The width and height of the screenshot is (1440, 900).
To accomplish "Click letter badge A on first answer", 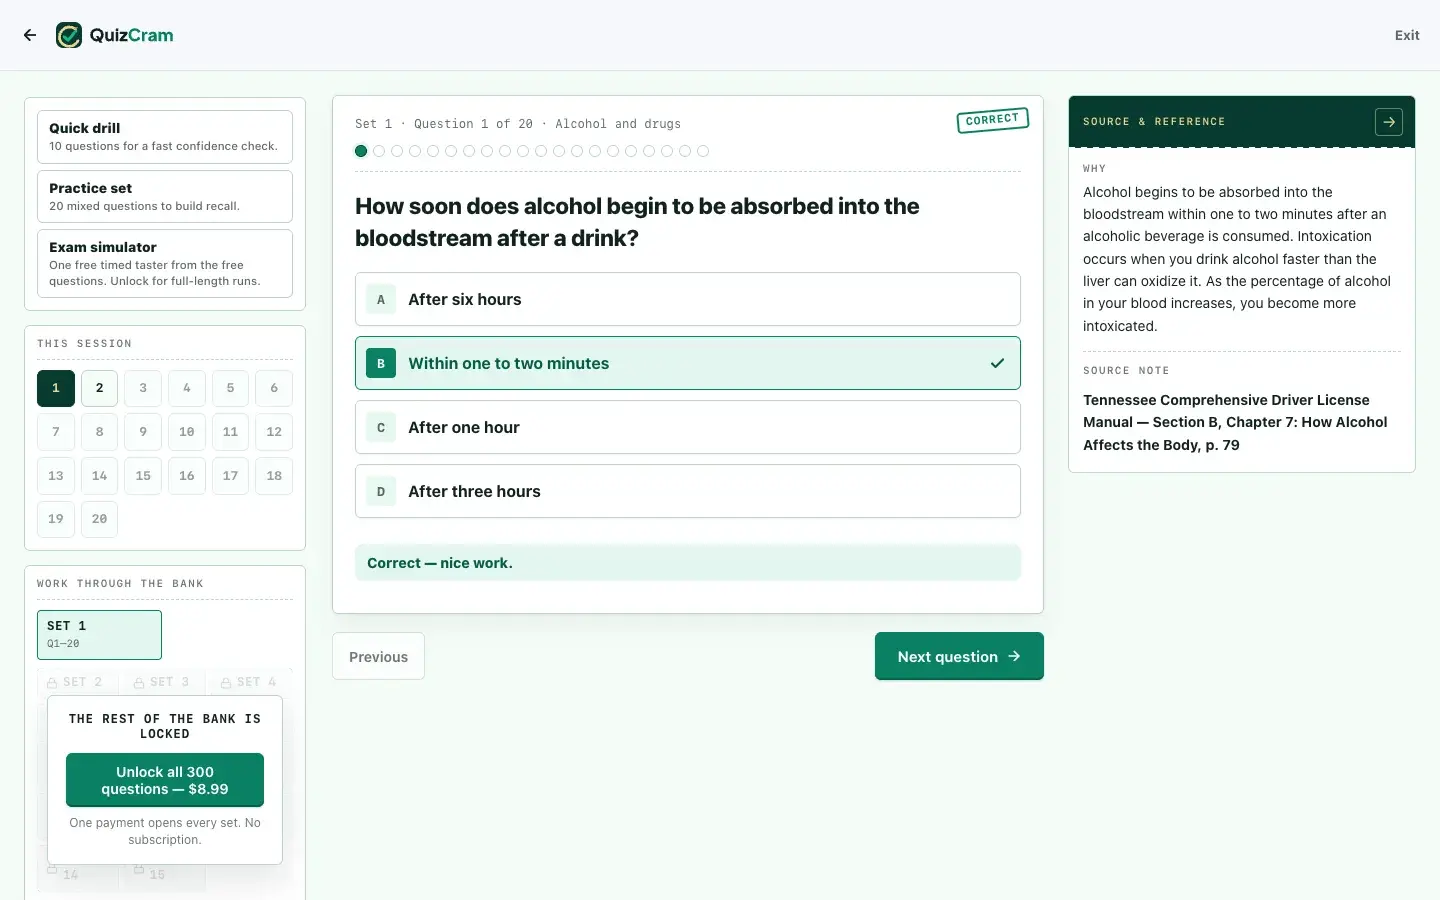I will [380, 299].
